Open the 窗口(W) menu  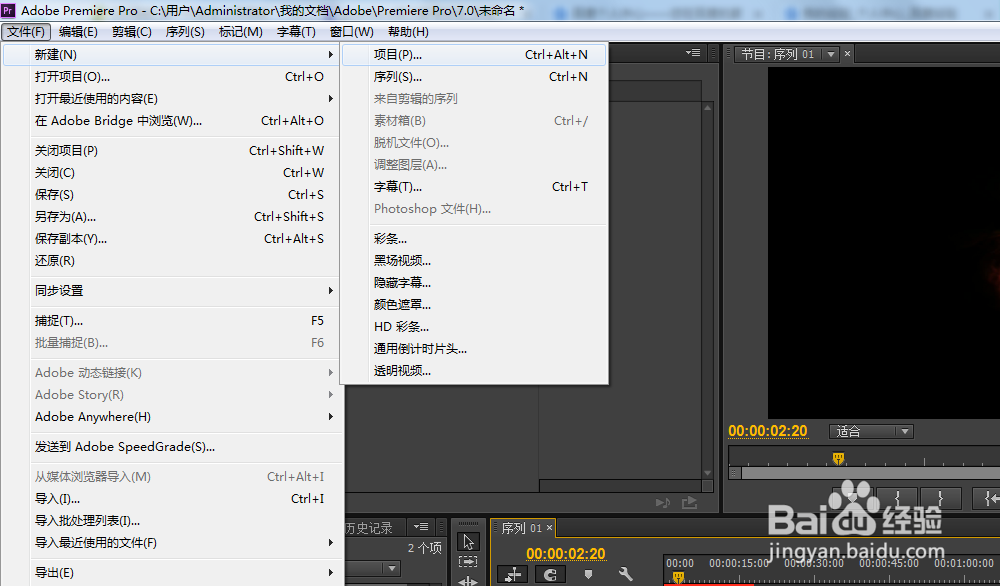point(352,32)
